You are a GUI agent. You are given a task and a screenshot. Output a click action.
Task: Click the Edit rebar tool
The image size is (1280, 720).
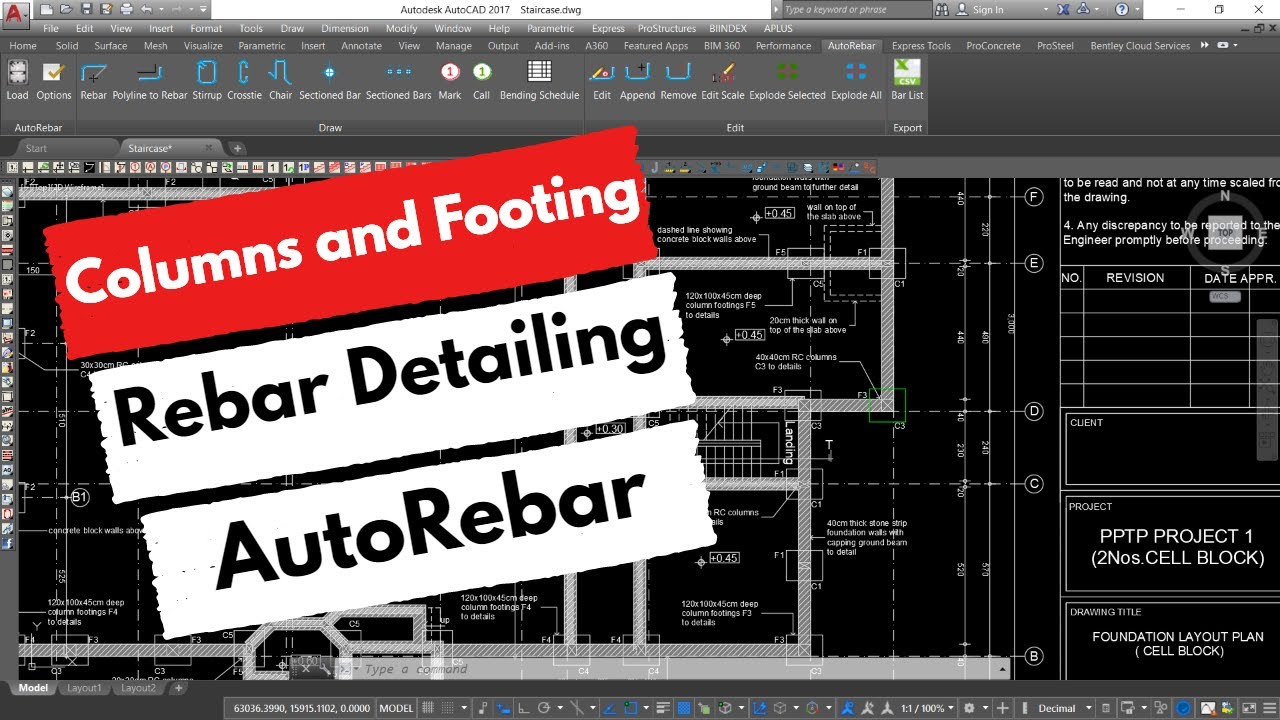(x=601, y=79)
